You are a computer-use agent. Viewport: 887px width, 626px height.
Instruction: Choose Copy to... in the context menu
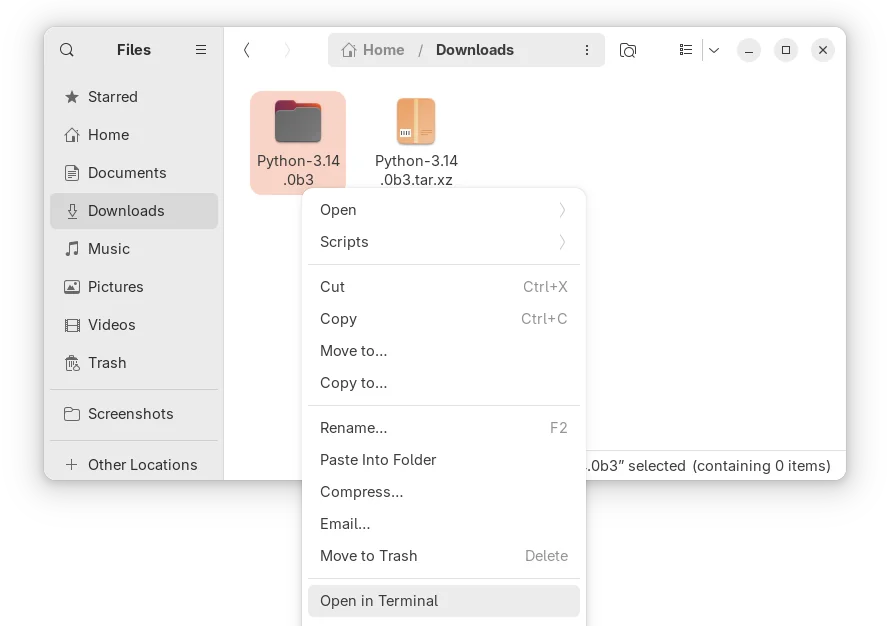coord(444,383)
